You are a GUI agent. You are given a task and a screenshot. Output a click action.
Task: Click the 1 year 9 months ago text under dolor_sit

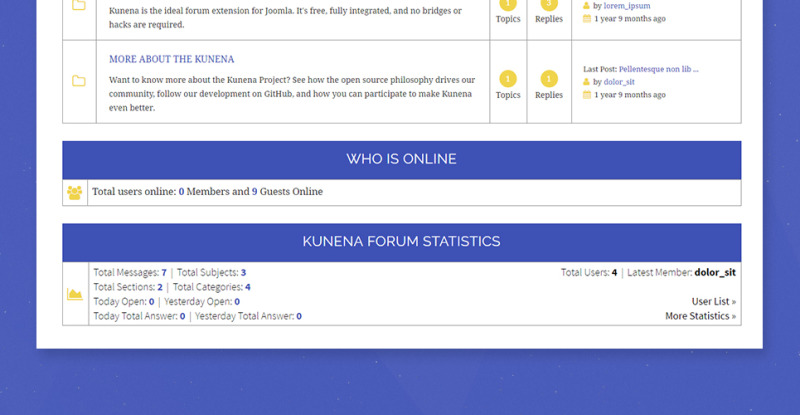(x=630, y=94)
